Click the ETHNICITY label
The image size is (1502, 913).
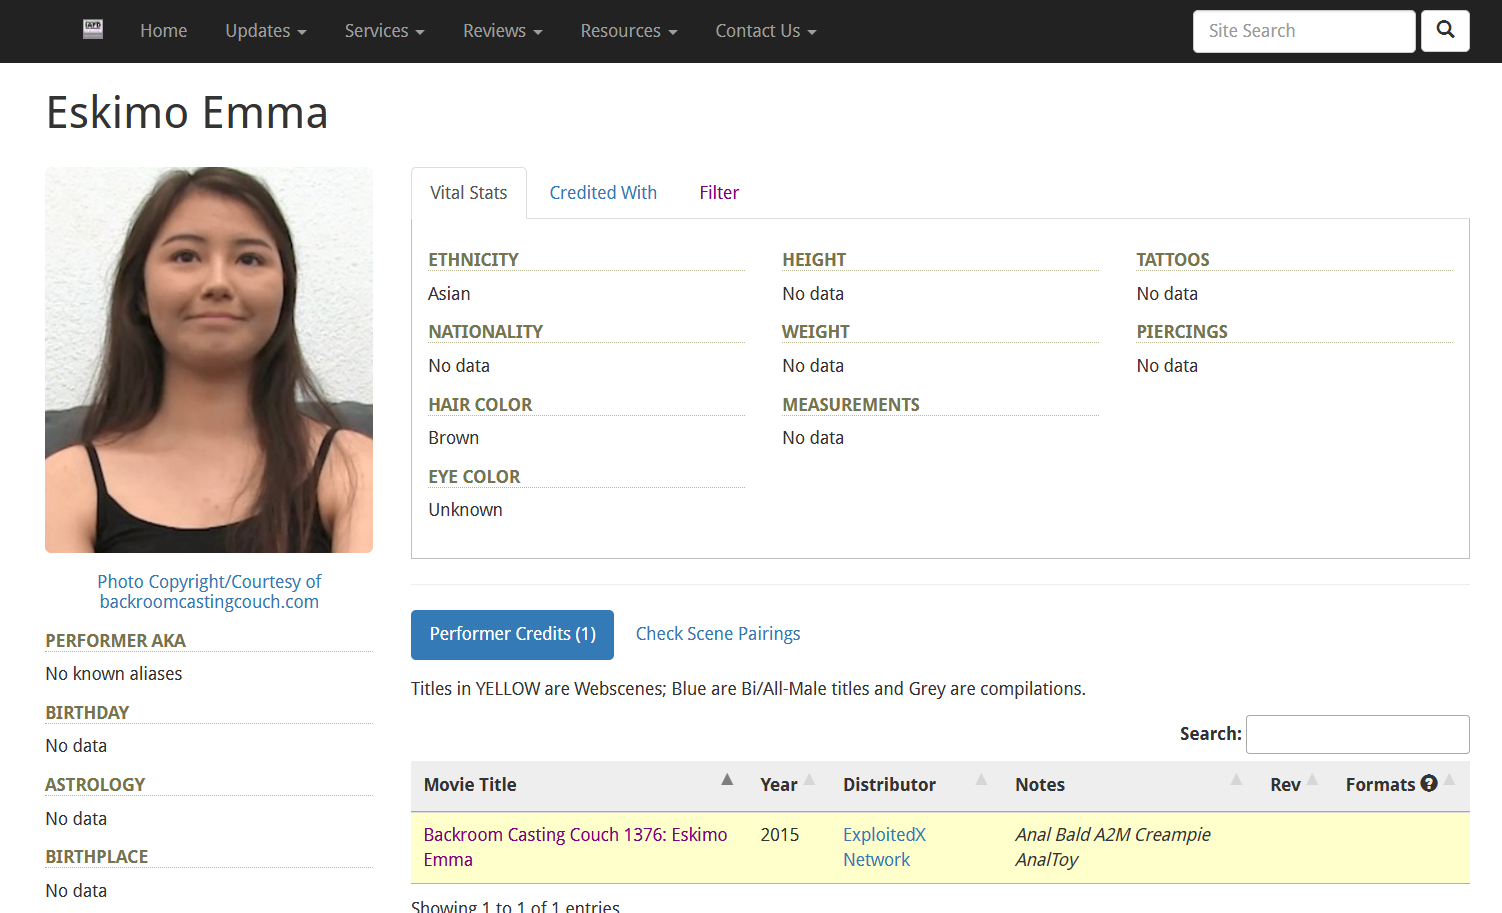(x=473, y=260)
